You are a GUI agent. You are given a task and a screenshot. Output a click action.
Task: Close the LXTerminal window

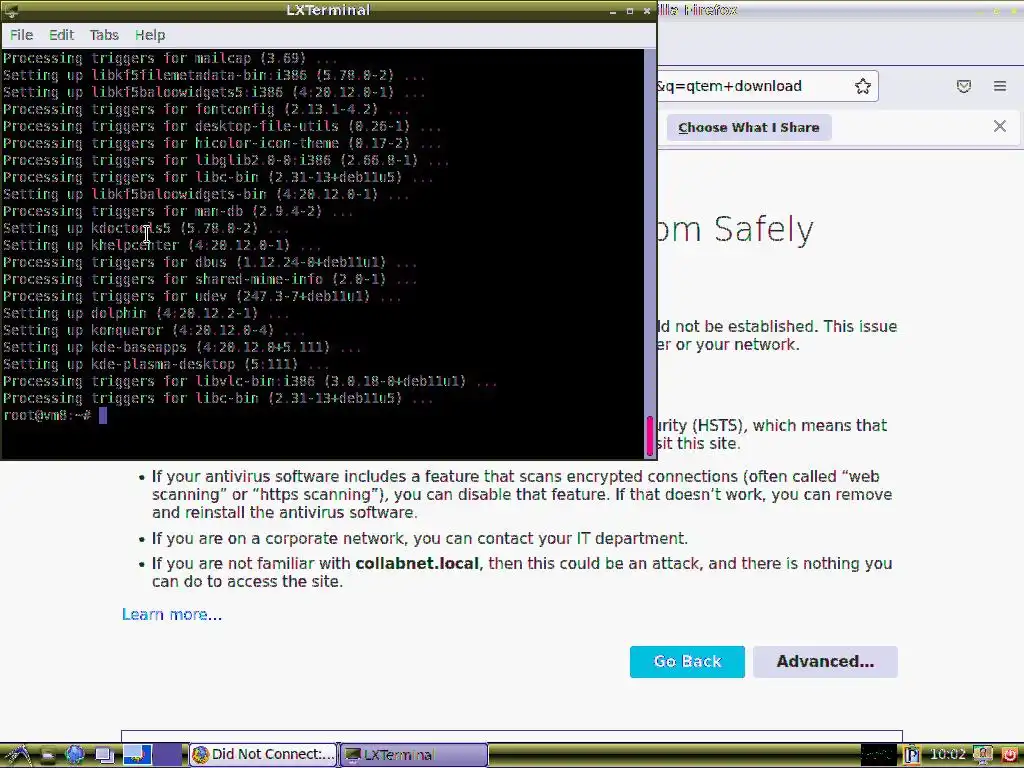click(x=647, y=11)
